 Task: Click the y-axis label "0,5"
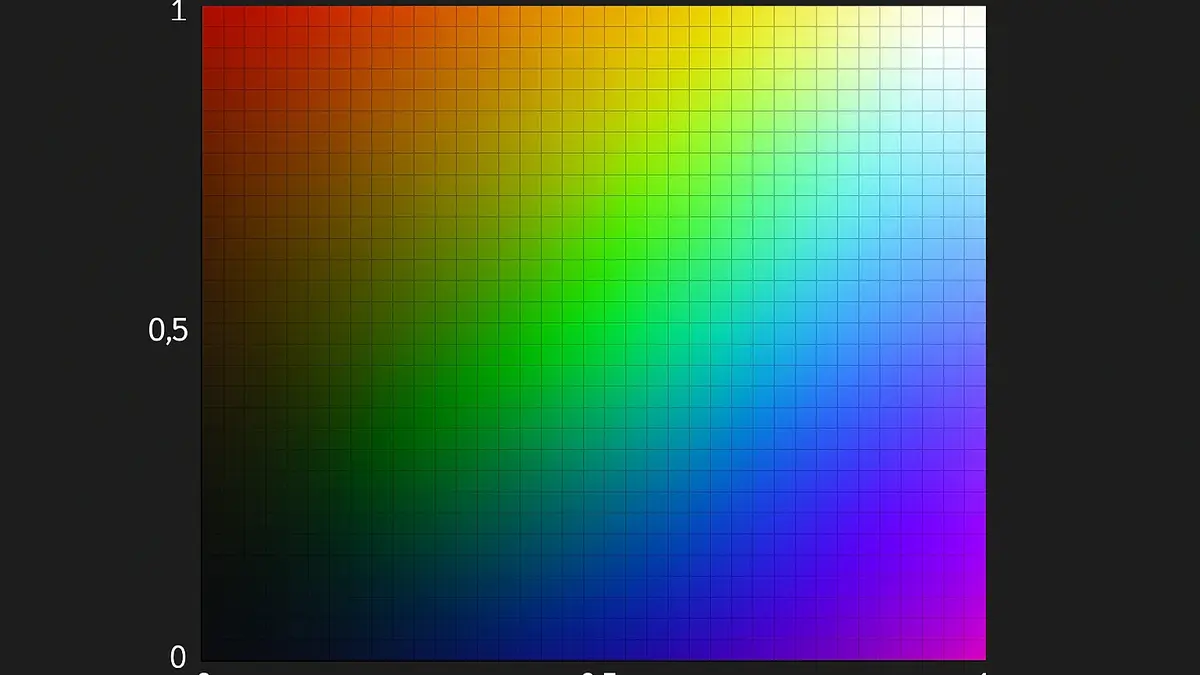click(x=168, y=333)
